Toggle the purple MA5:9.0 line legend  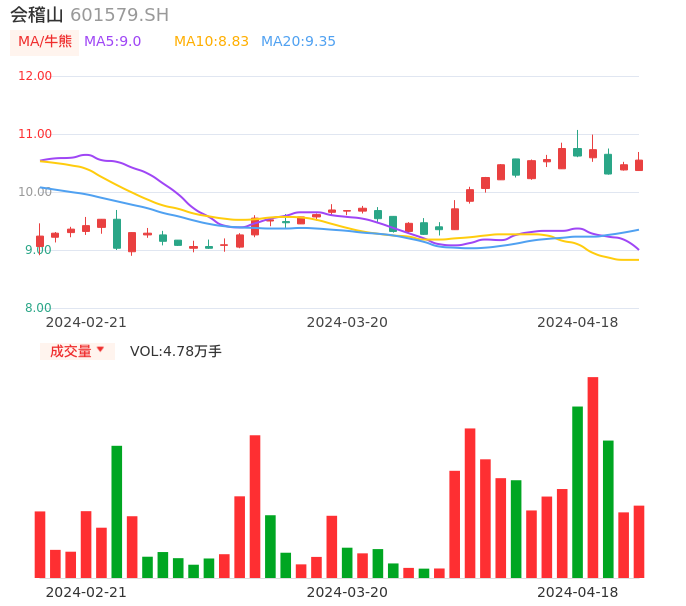click(x=112, y=42)
